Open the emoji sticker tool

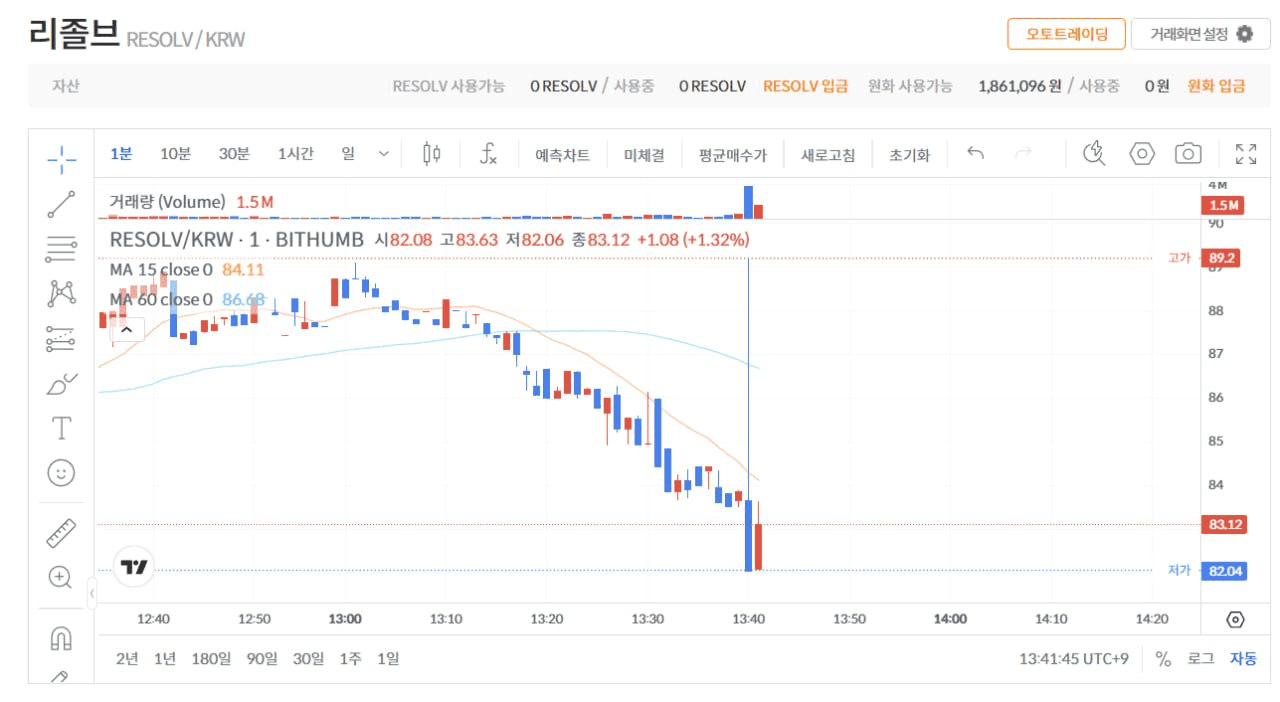[x=61, y=473]
